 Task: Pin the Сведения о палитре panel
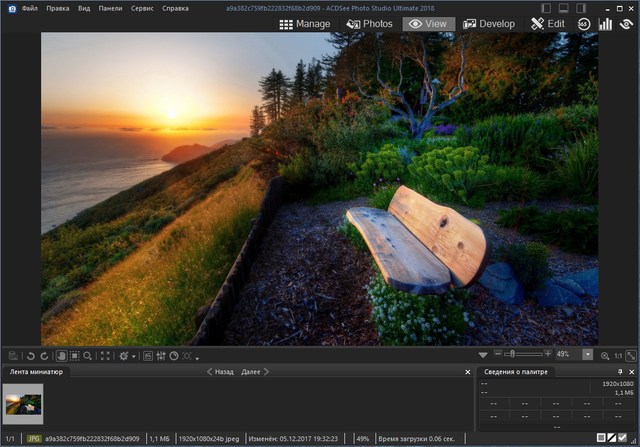(621, 372)
